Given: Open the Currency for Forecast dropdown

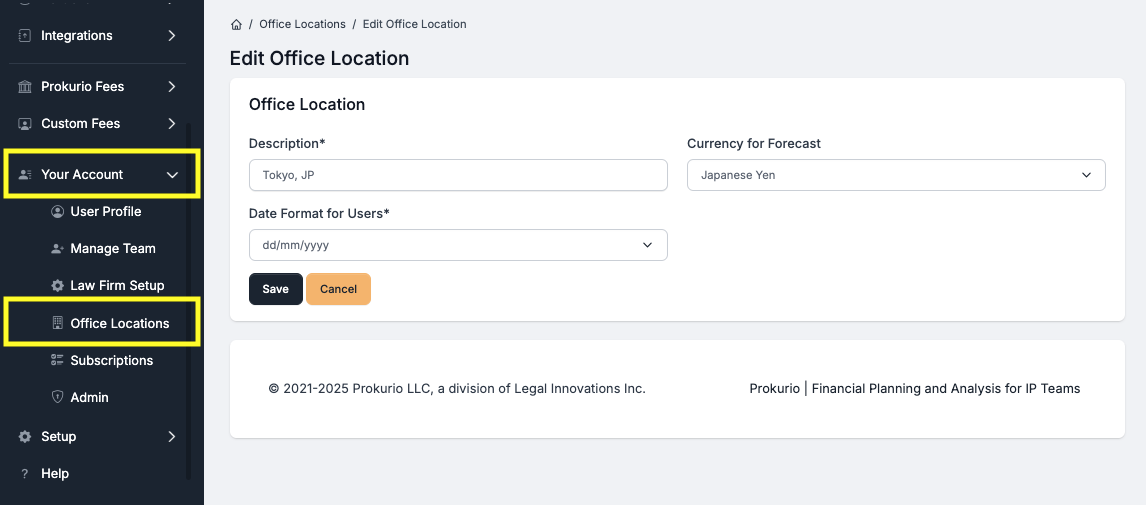Looking at the screenshot, I should (895, 175).
